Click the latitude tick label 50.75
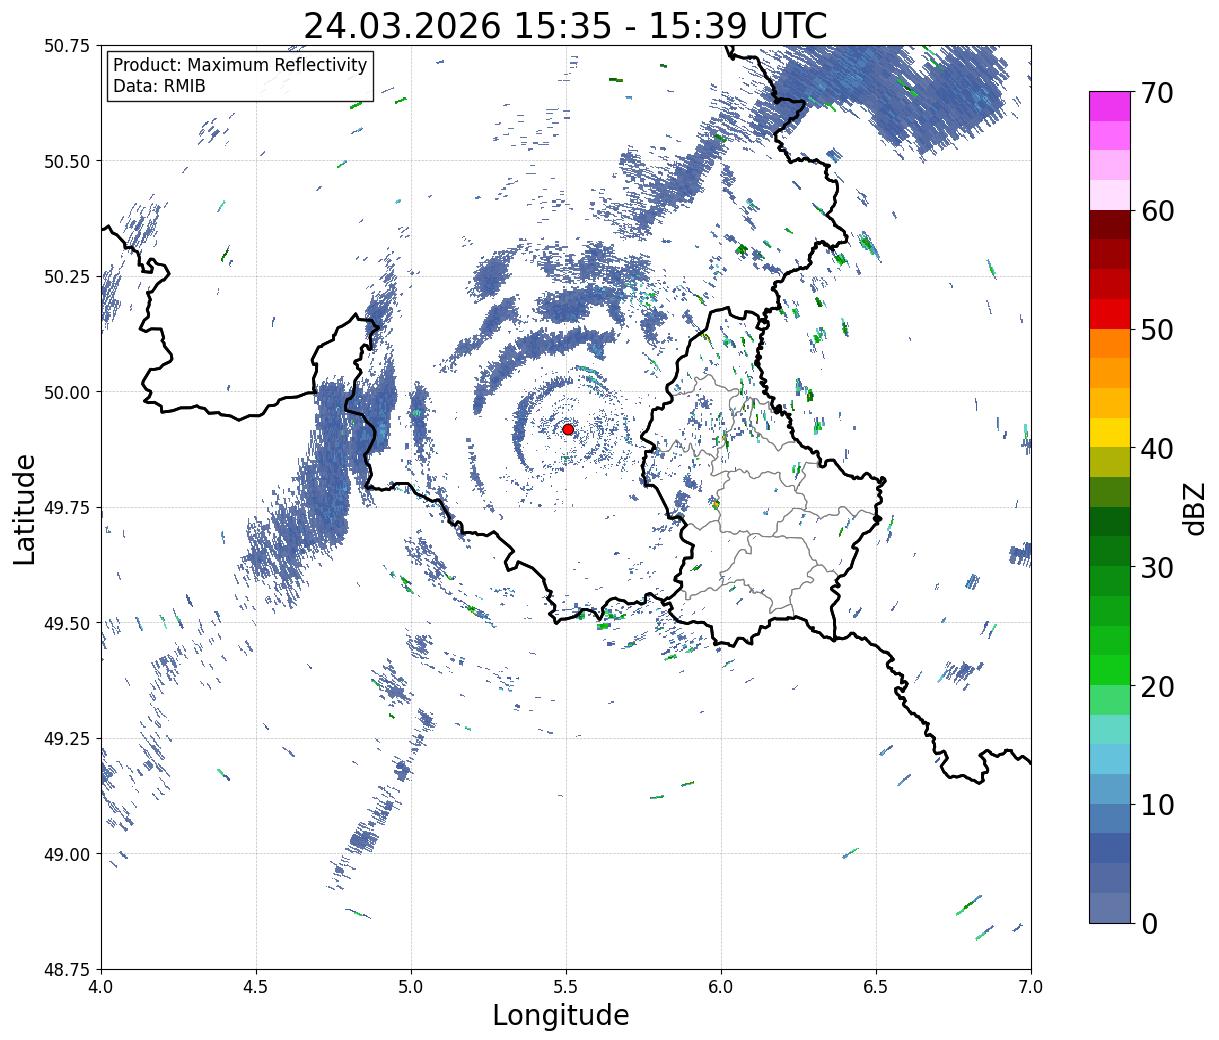The image size is (1219, 1040). 67,46
